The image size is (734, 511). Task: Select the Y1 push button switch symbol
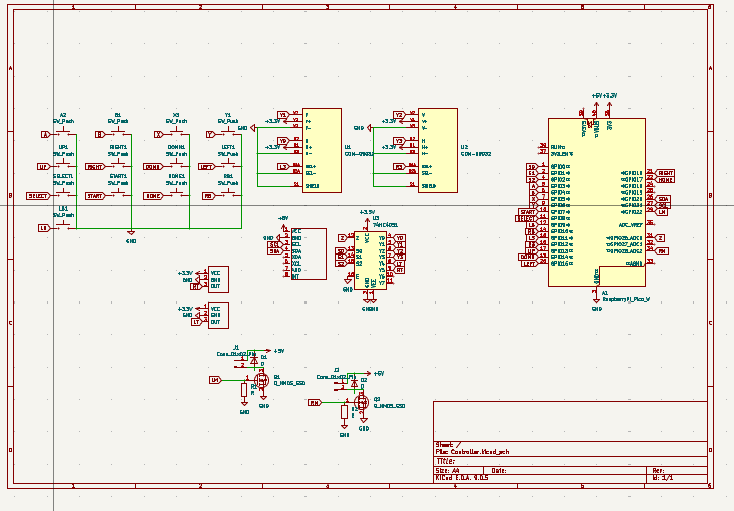228,133
